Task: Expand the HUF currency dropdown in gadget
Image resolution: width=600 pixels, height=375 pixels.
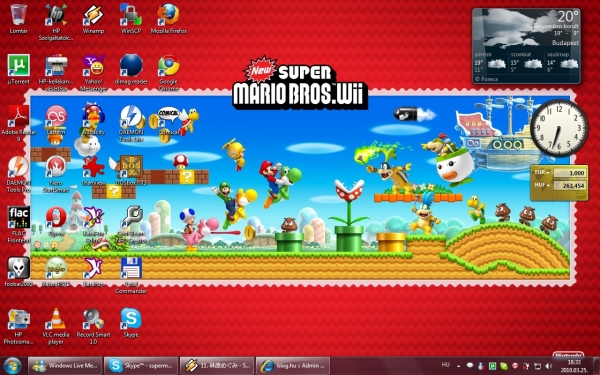Action: [541, 186]
